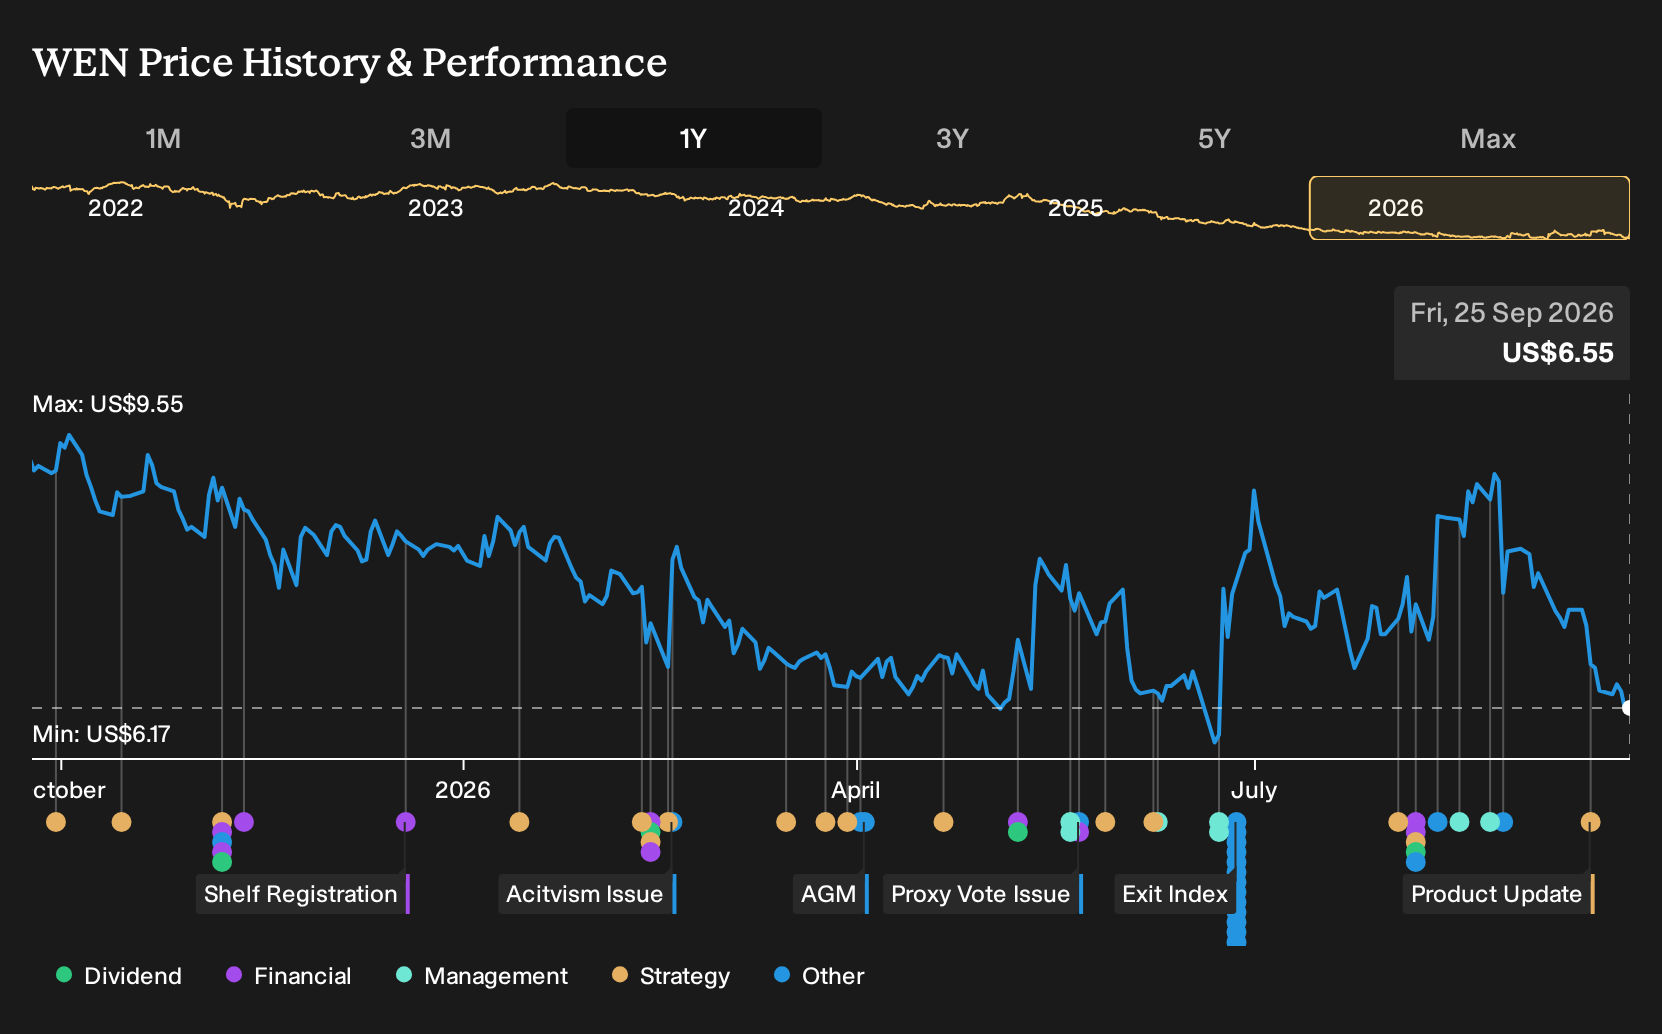Click the 2023 label in overview chart

[x=436, y=208]
